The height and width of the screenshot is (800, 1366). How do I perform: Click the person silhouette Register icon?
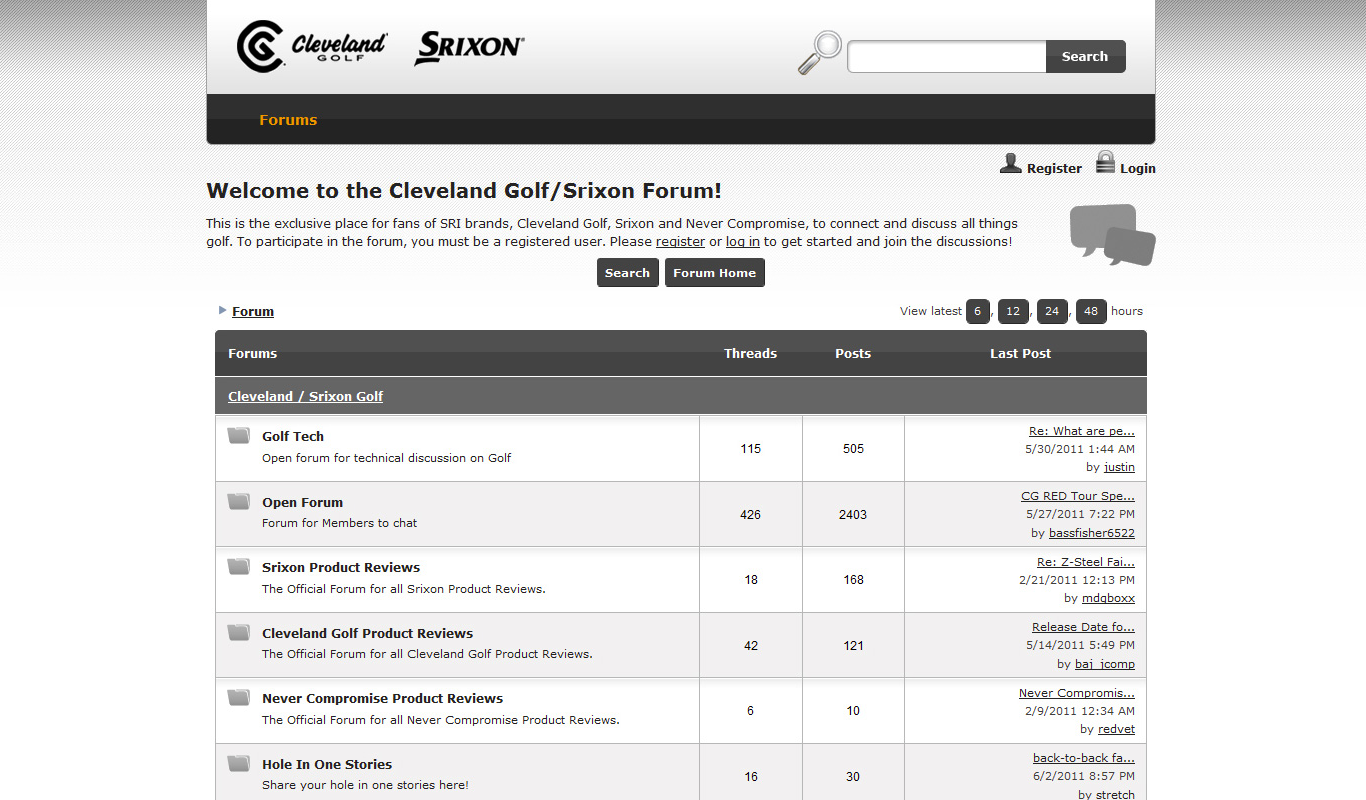click(1010, 162)
